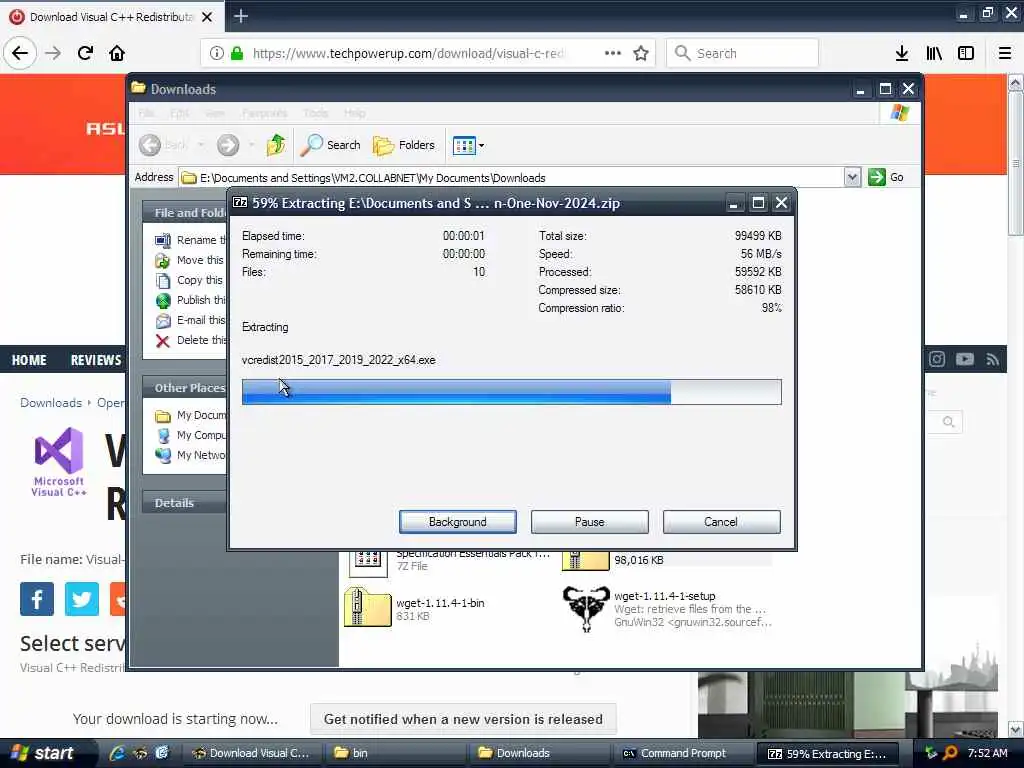Share page on Twitter icon
Viewport: 1024px width, 768px height.
82,599
